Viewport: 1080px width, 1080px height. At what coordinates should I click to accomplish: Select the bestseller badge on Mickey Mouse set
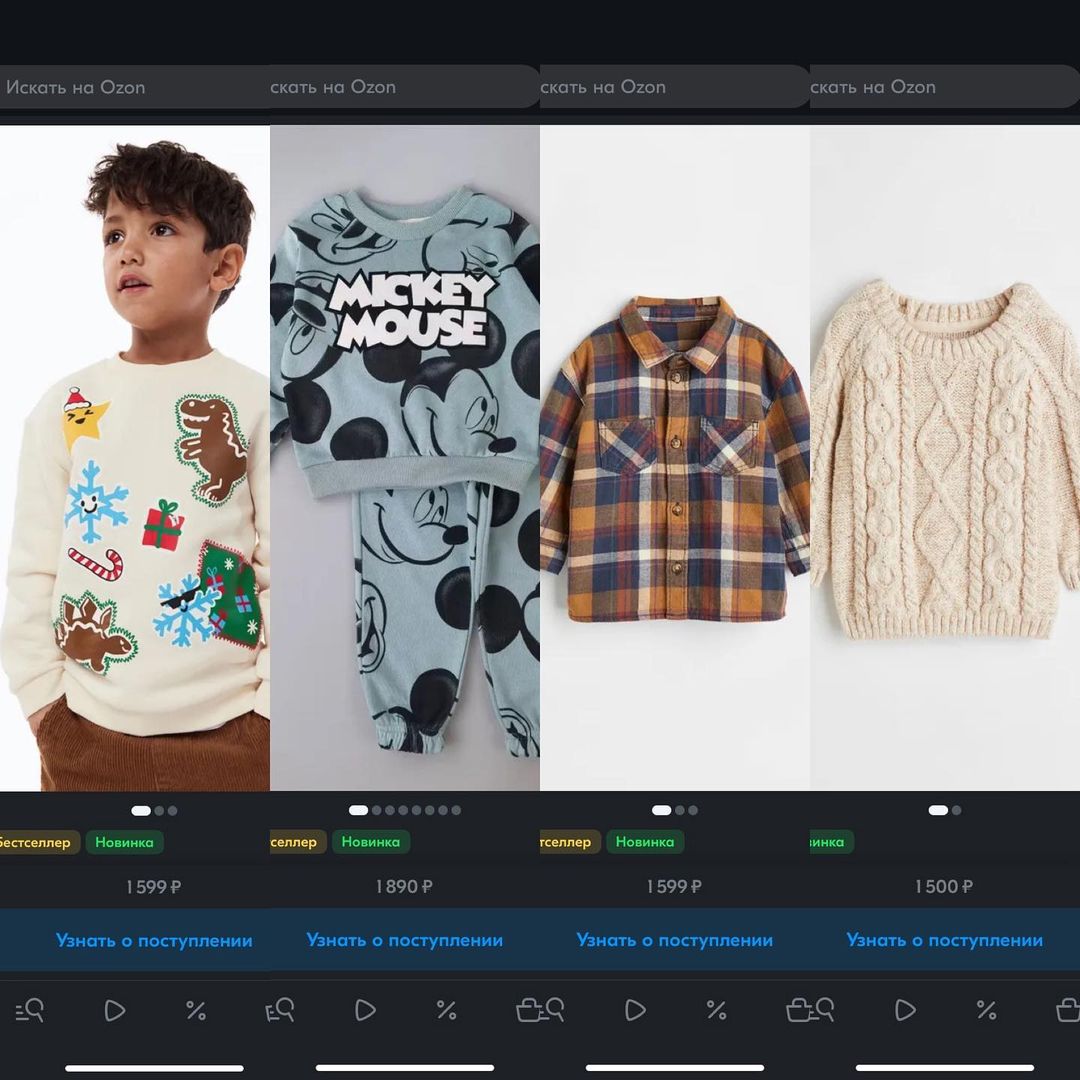pos(298,842)
